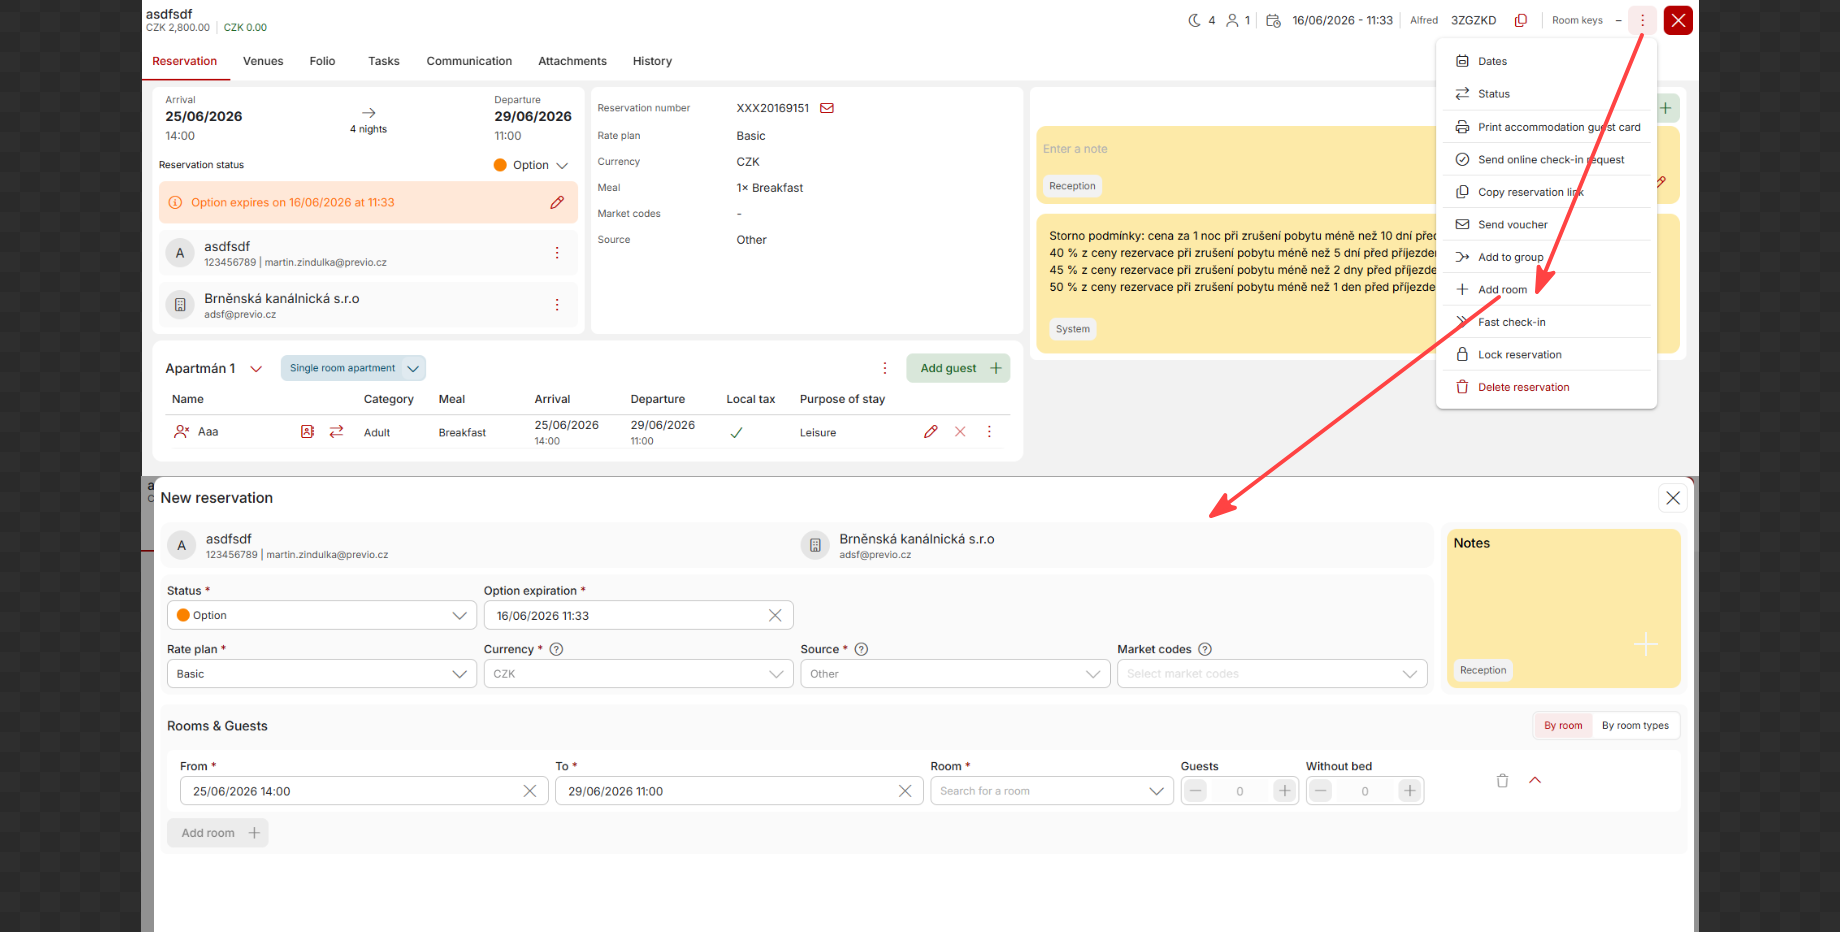Click Currency help question icon
This screenshot has width=1840, height=932.
click(x=557, y=649)
